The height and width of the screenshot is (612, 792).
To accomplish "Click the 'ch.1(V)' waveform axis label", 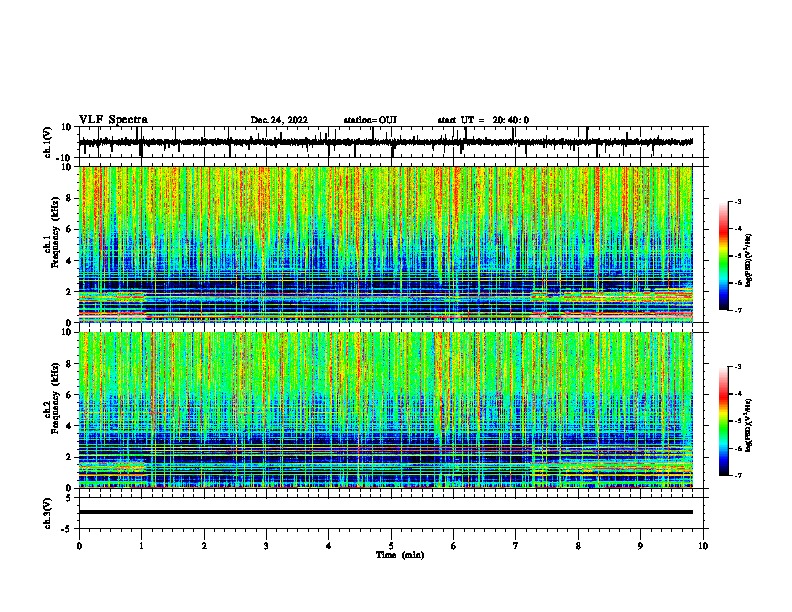I will click(48, 142).
